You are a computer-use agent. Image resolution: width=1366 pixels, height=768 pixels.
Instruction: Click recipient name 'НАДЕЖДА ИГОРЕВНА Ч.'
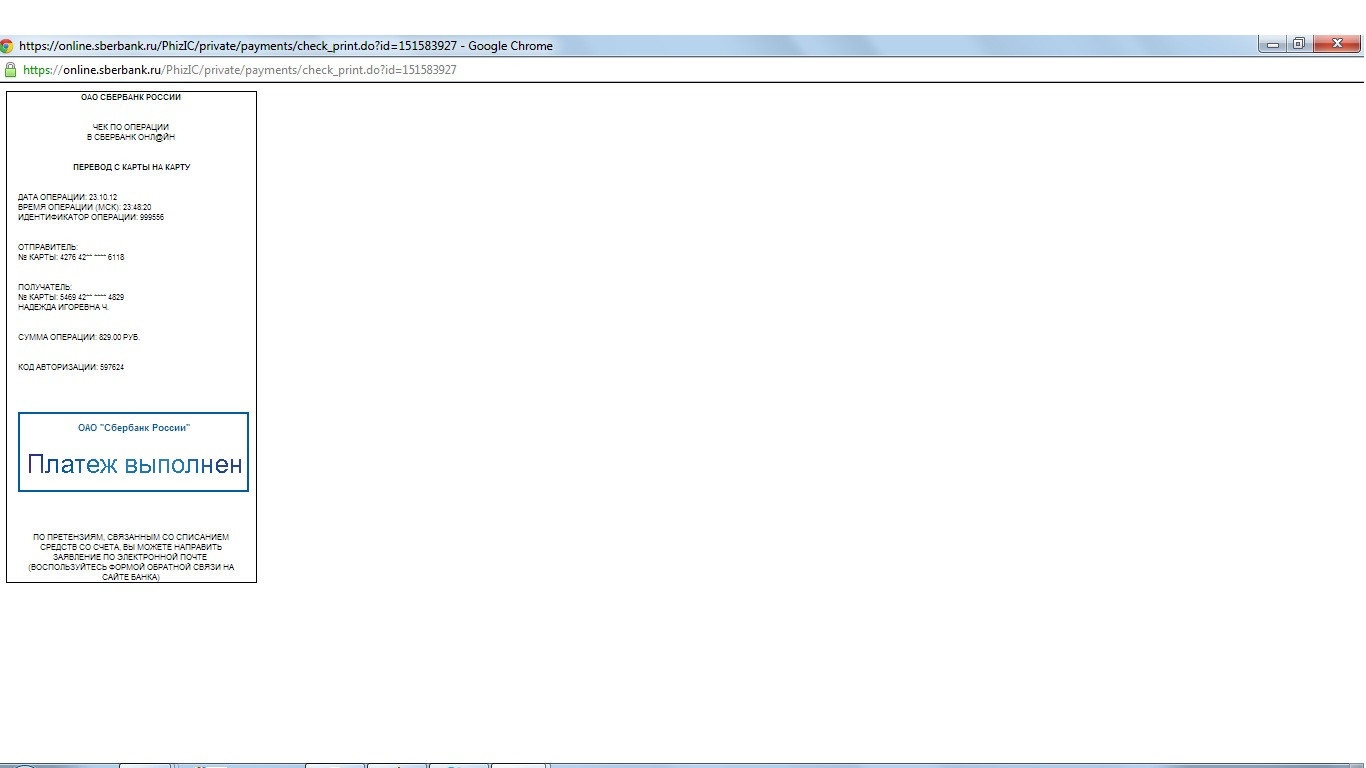[63, 308]
